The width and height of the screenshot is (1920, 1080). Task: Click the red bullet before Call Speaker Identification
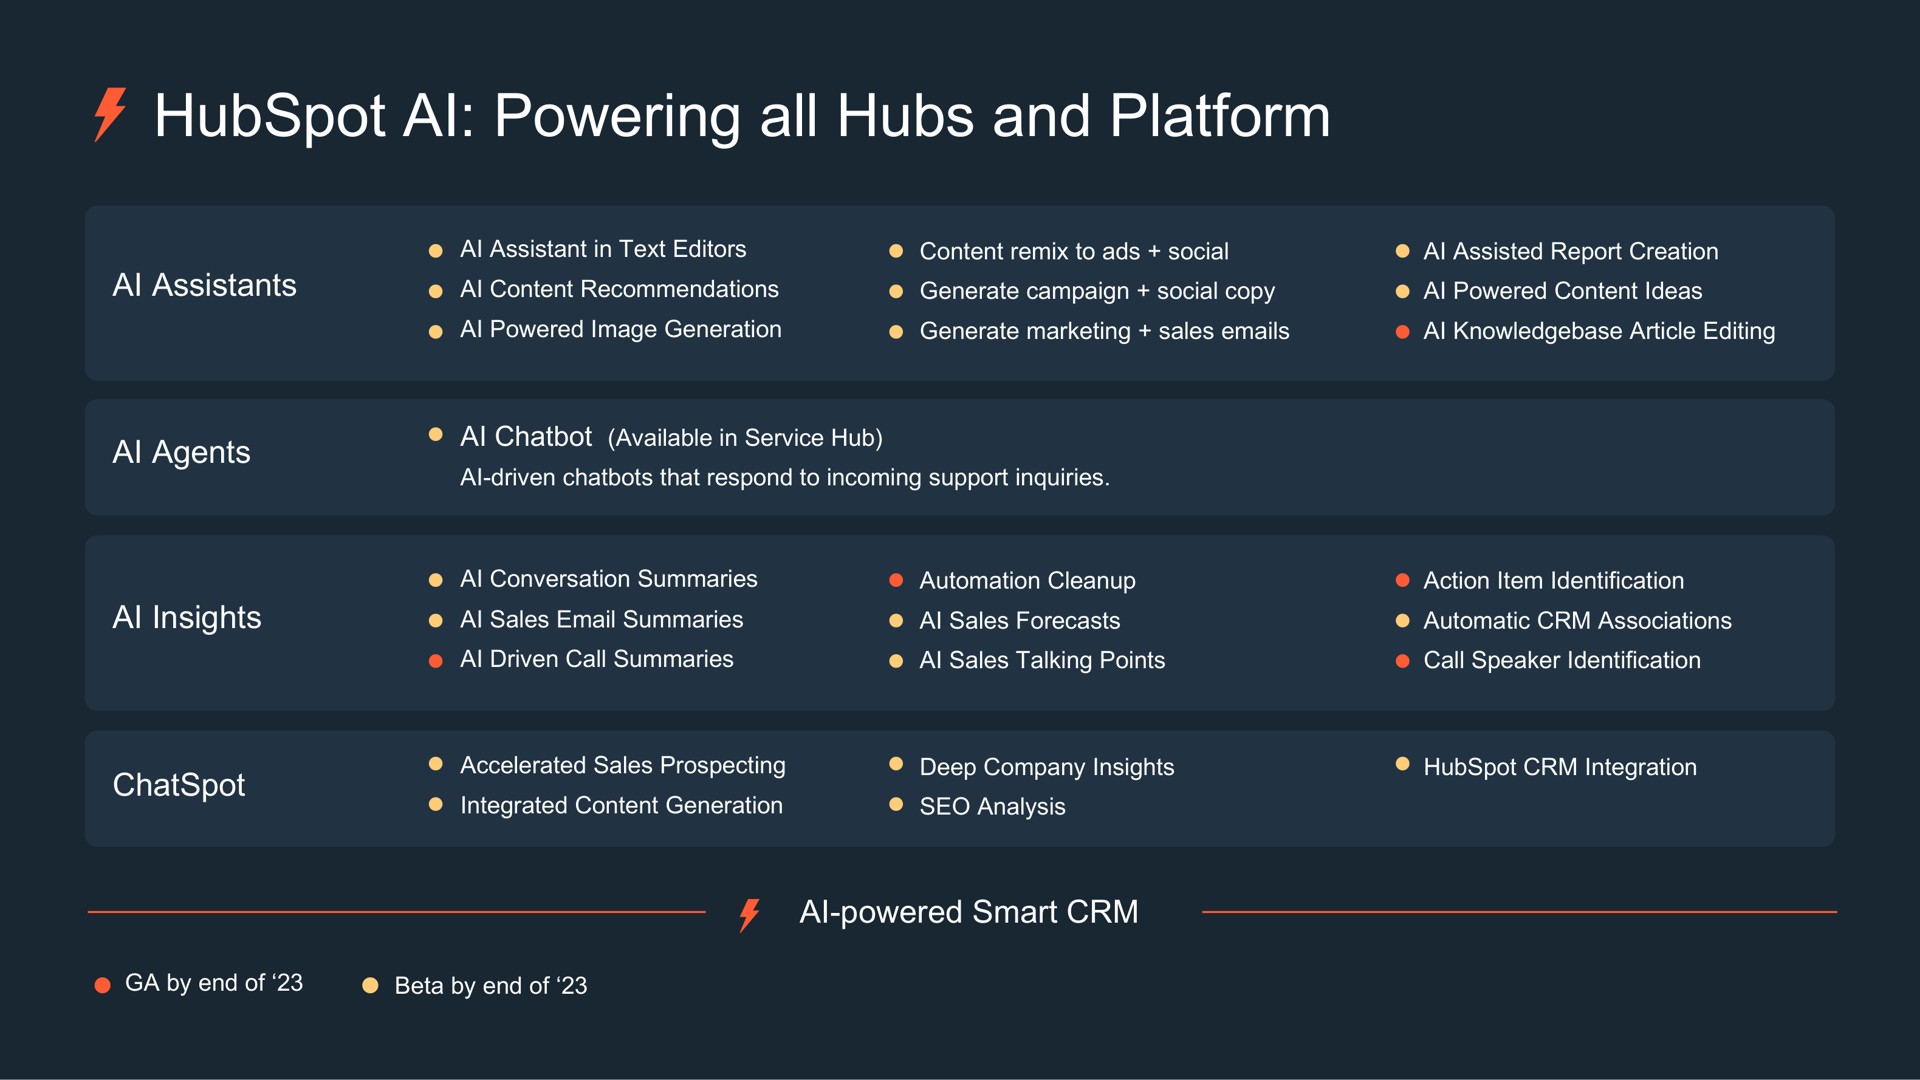(x=1402, y=661)
